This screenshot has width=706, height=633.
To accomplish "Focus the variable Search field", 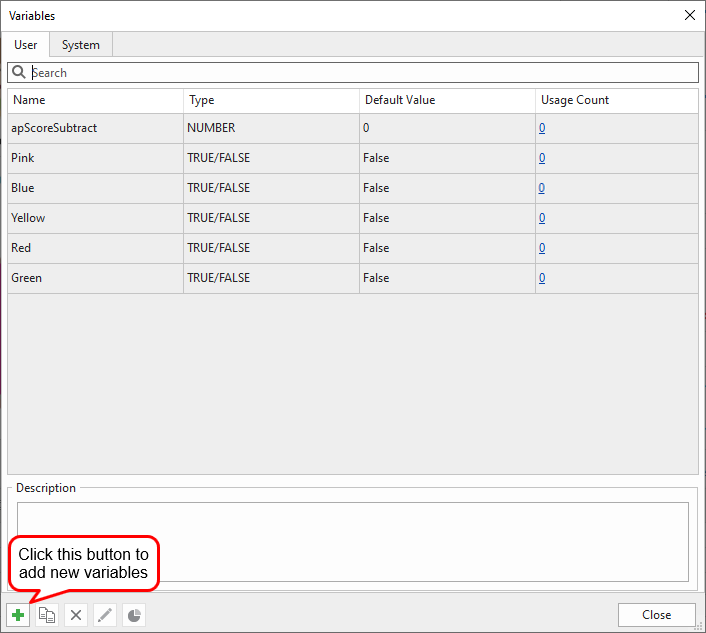I will pyautogui.click(x=360, y=73).
